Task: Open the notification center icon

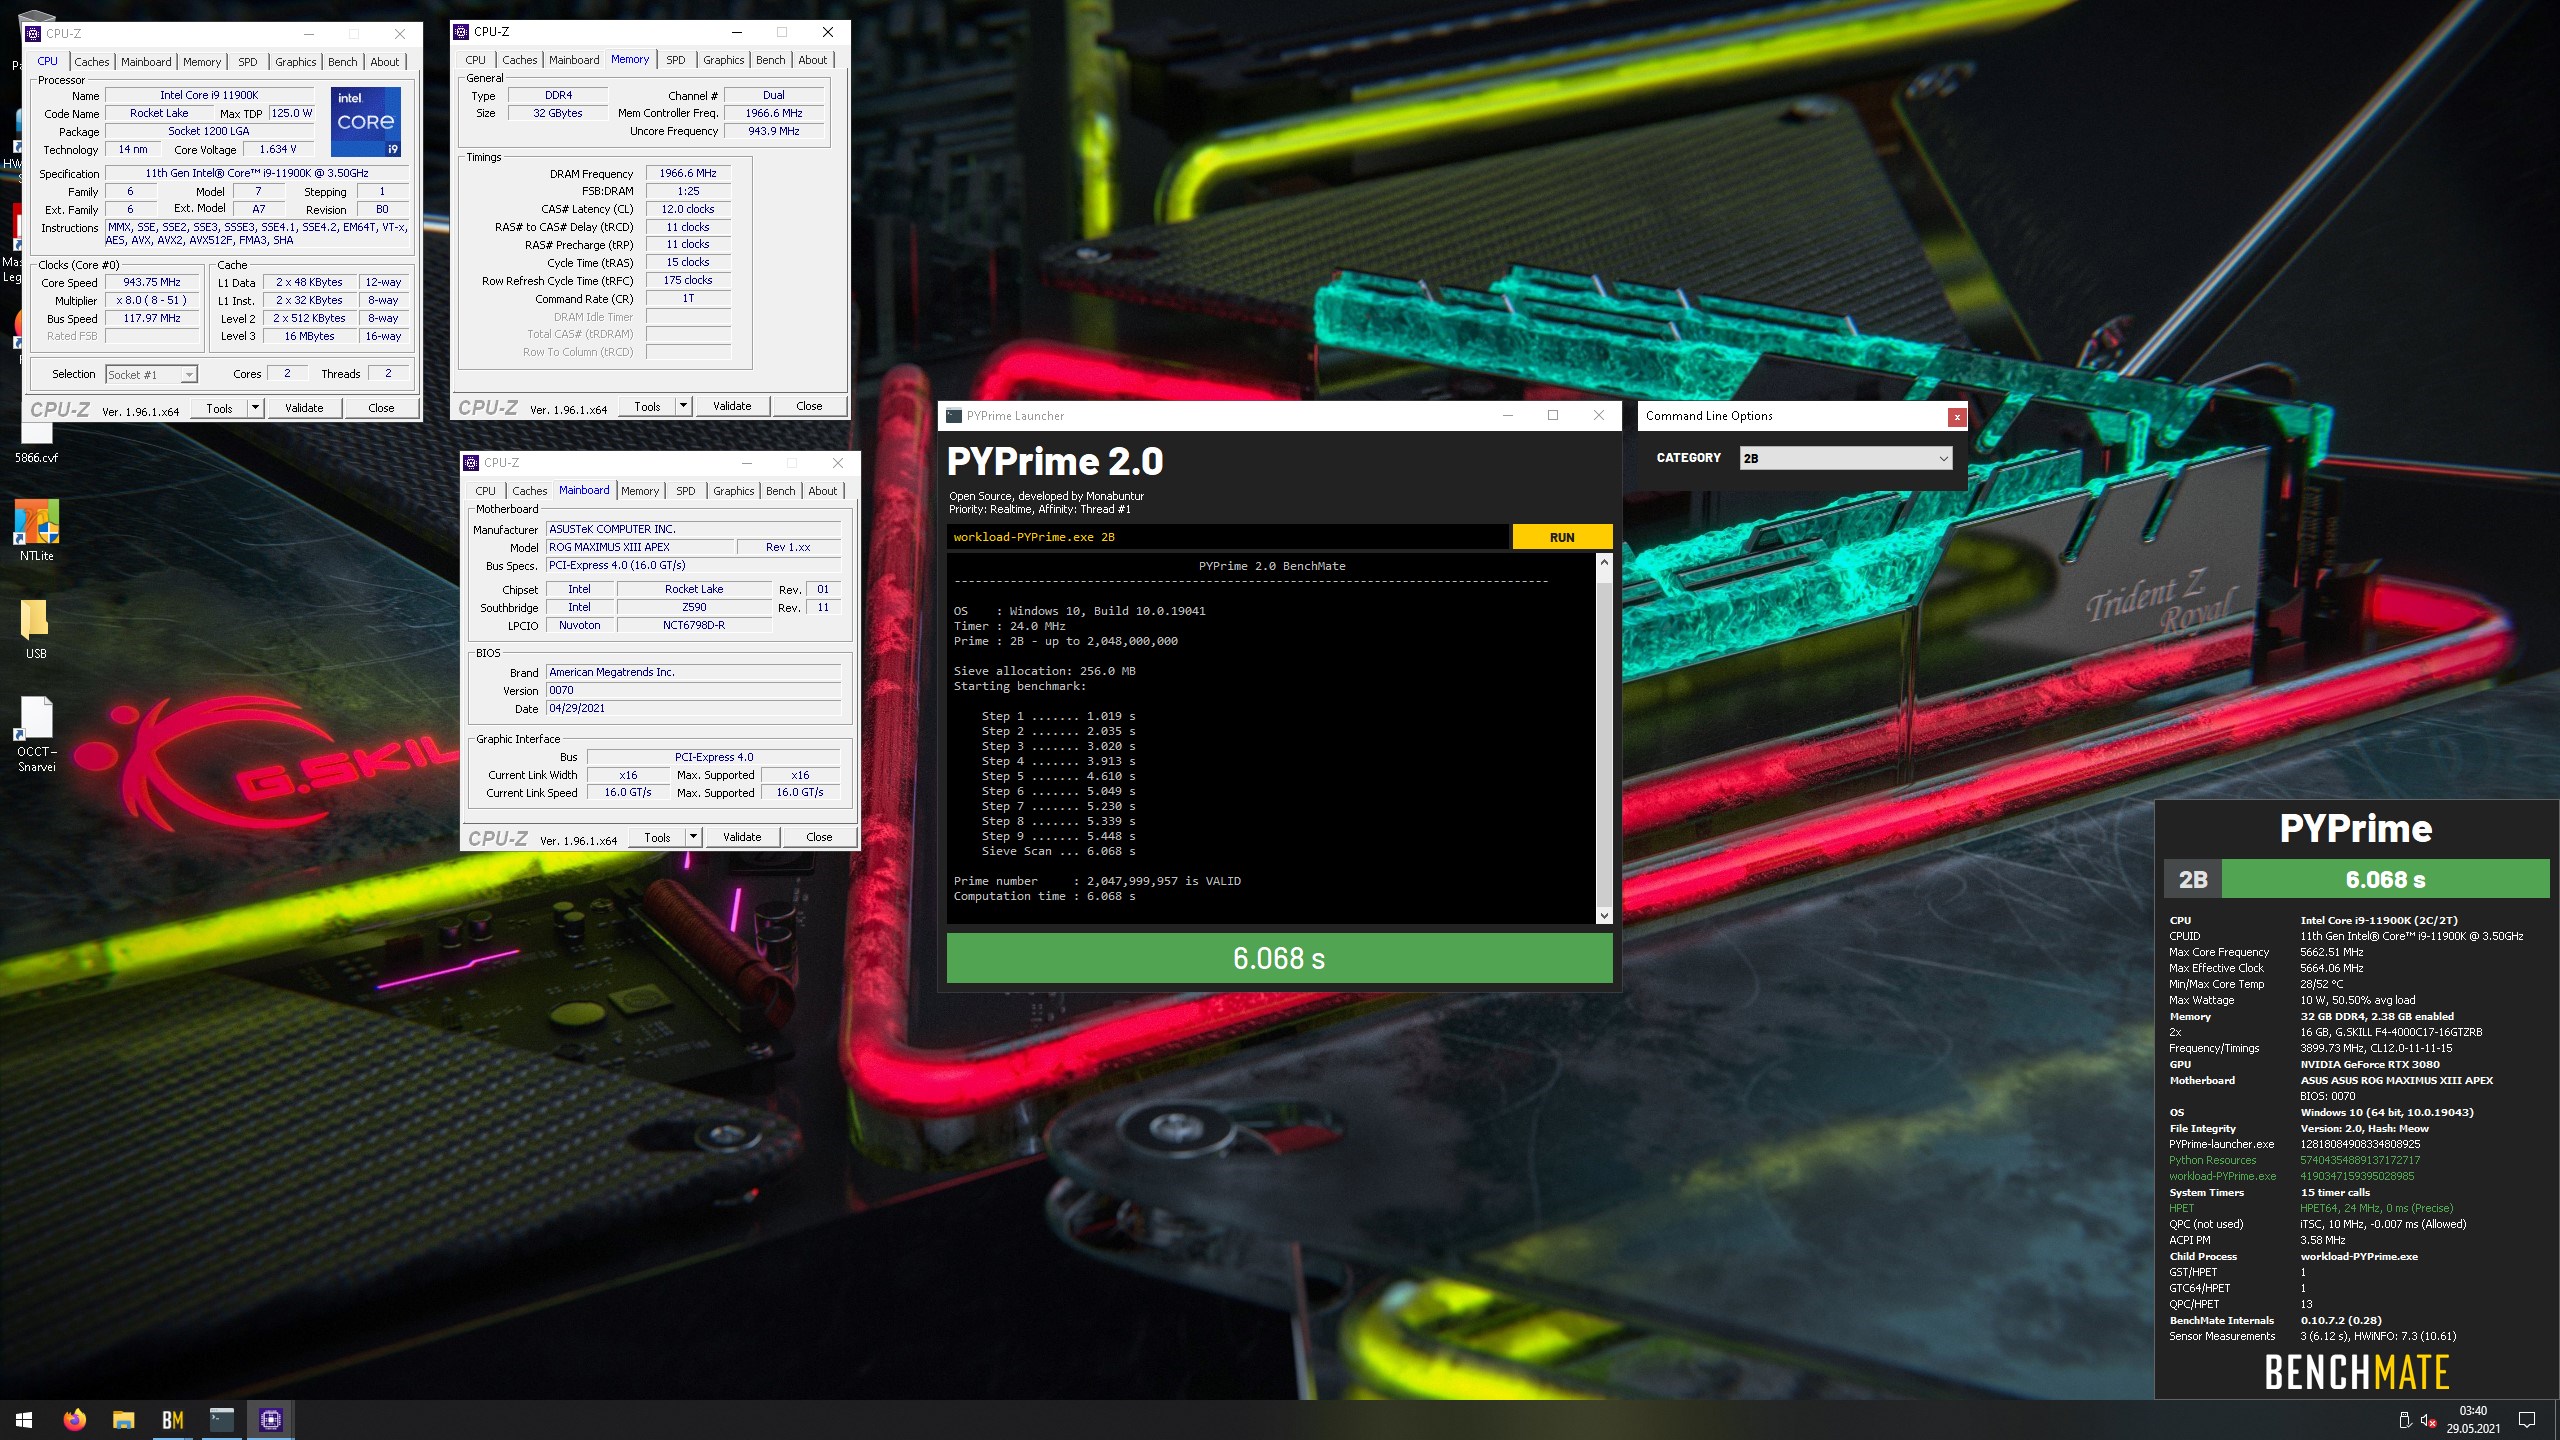Action: click(2527, 1420)
